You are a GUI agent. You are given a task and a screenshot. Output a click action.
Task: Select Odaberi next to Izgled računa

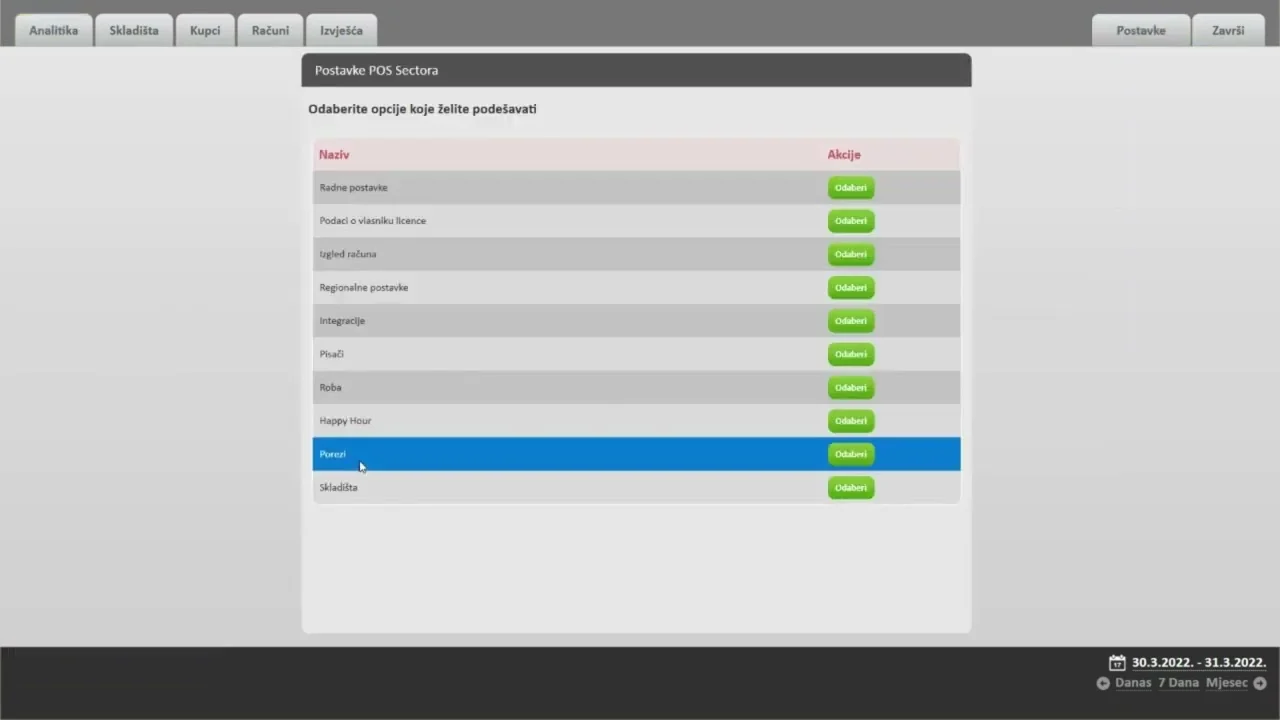[x=851, y=254]
